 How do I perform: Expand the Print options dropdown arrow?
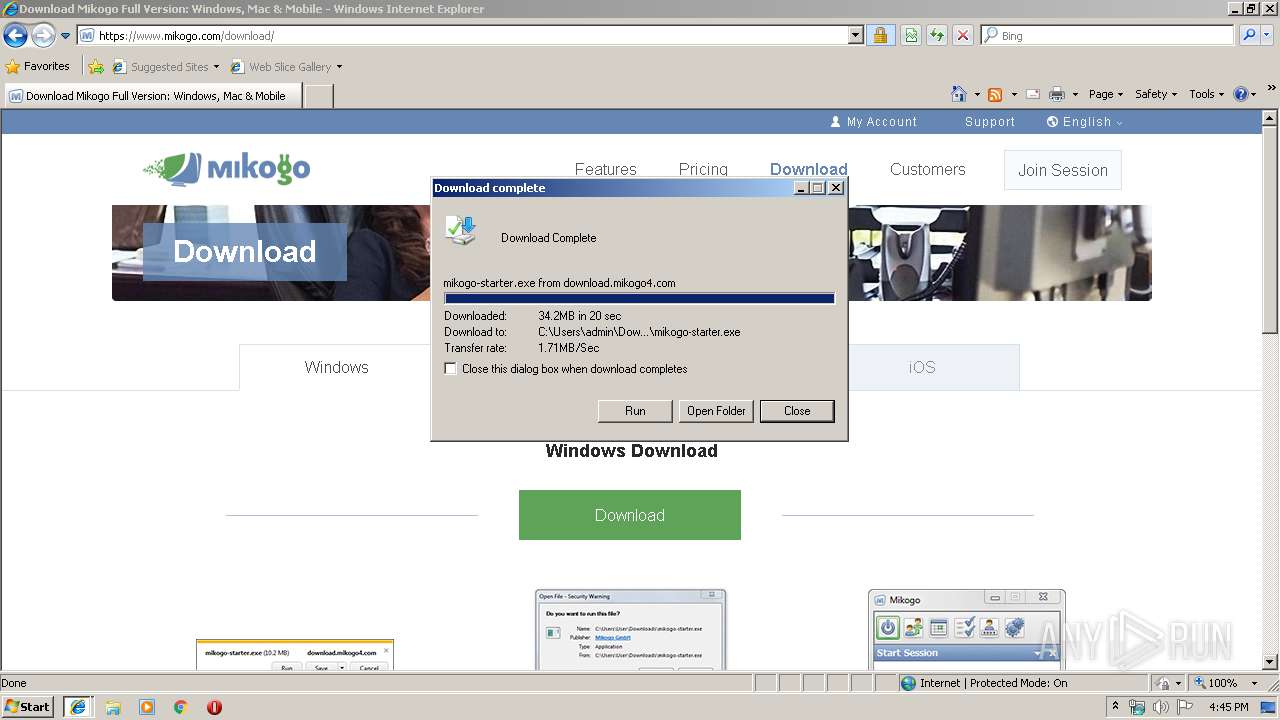1075,94
